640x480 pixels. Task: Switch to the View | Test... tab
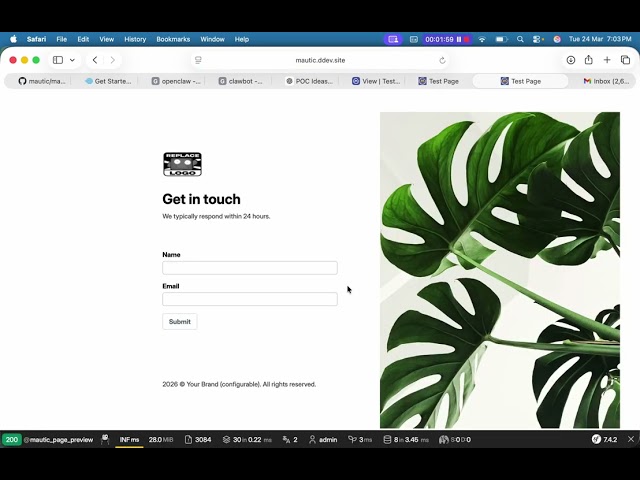(x=376, y=81)
